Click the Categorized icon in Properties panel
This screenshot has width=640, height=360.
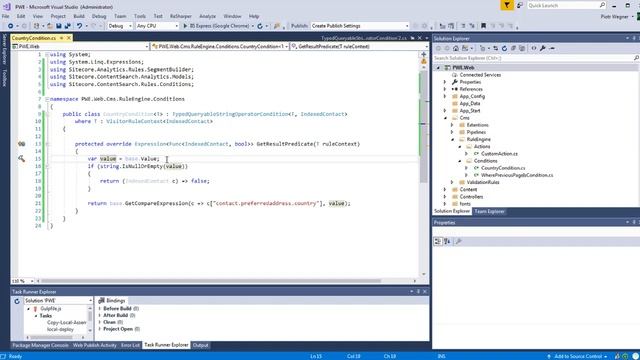(438, 242)
